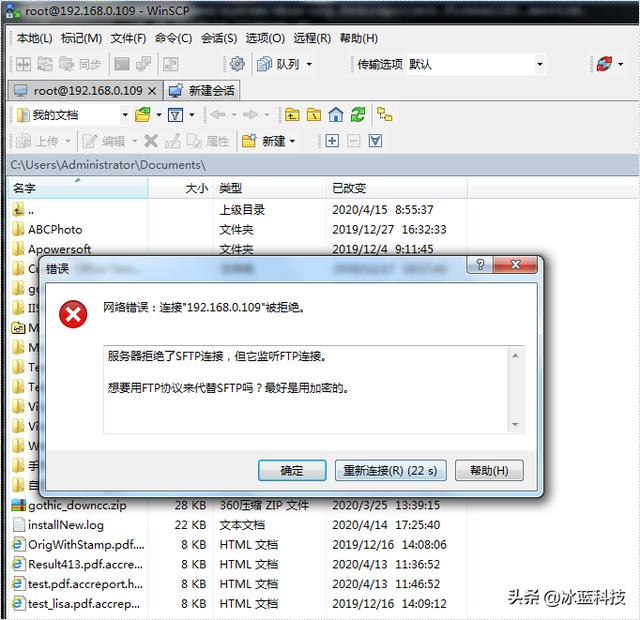The width and height of the screenshot is (640, 620).
Task: Expand the open directory dropdown arrow
Action: (x=159, y=115)
